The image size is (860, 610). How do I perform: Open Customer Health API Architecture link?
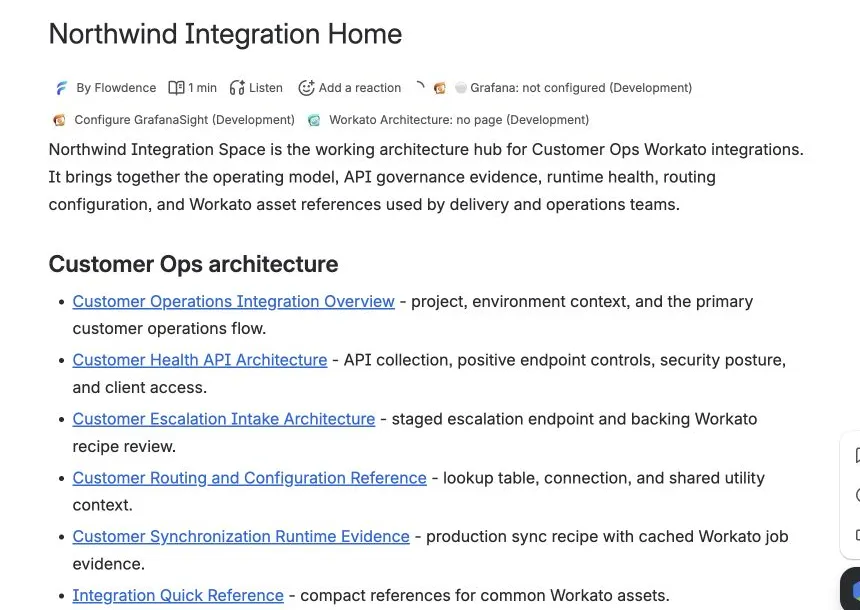pos(200,360)
